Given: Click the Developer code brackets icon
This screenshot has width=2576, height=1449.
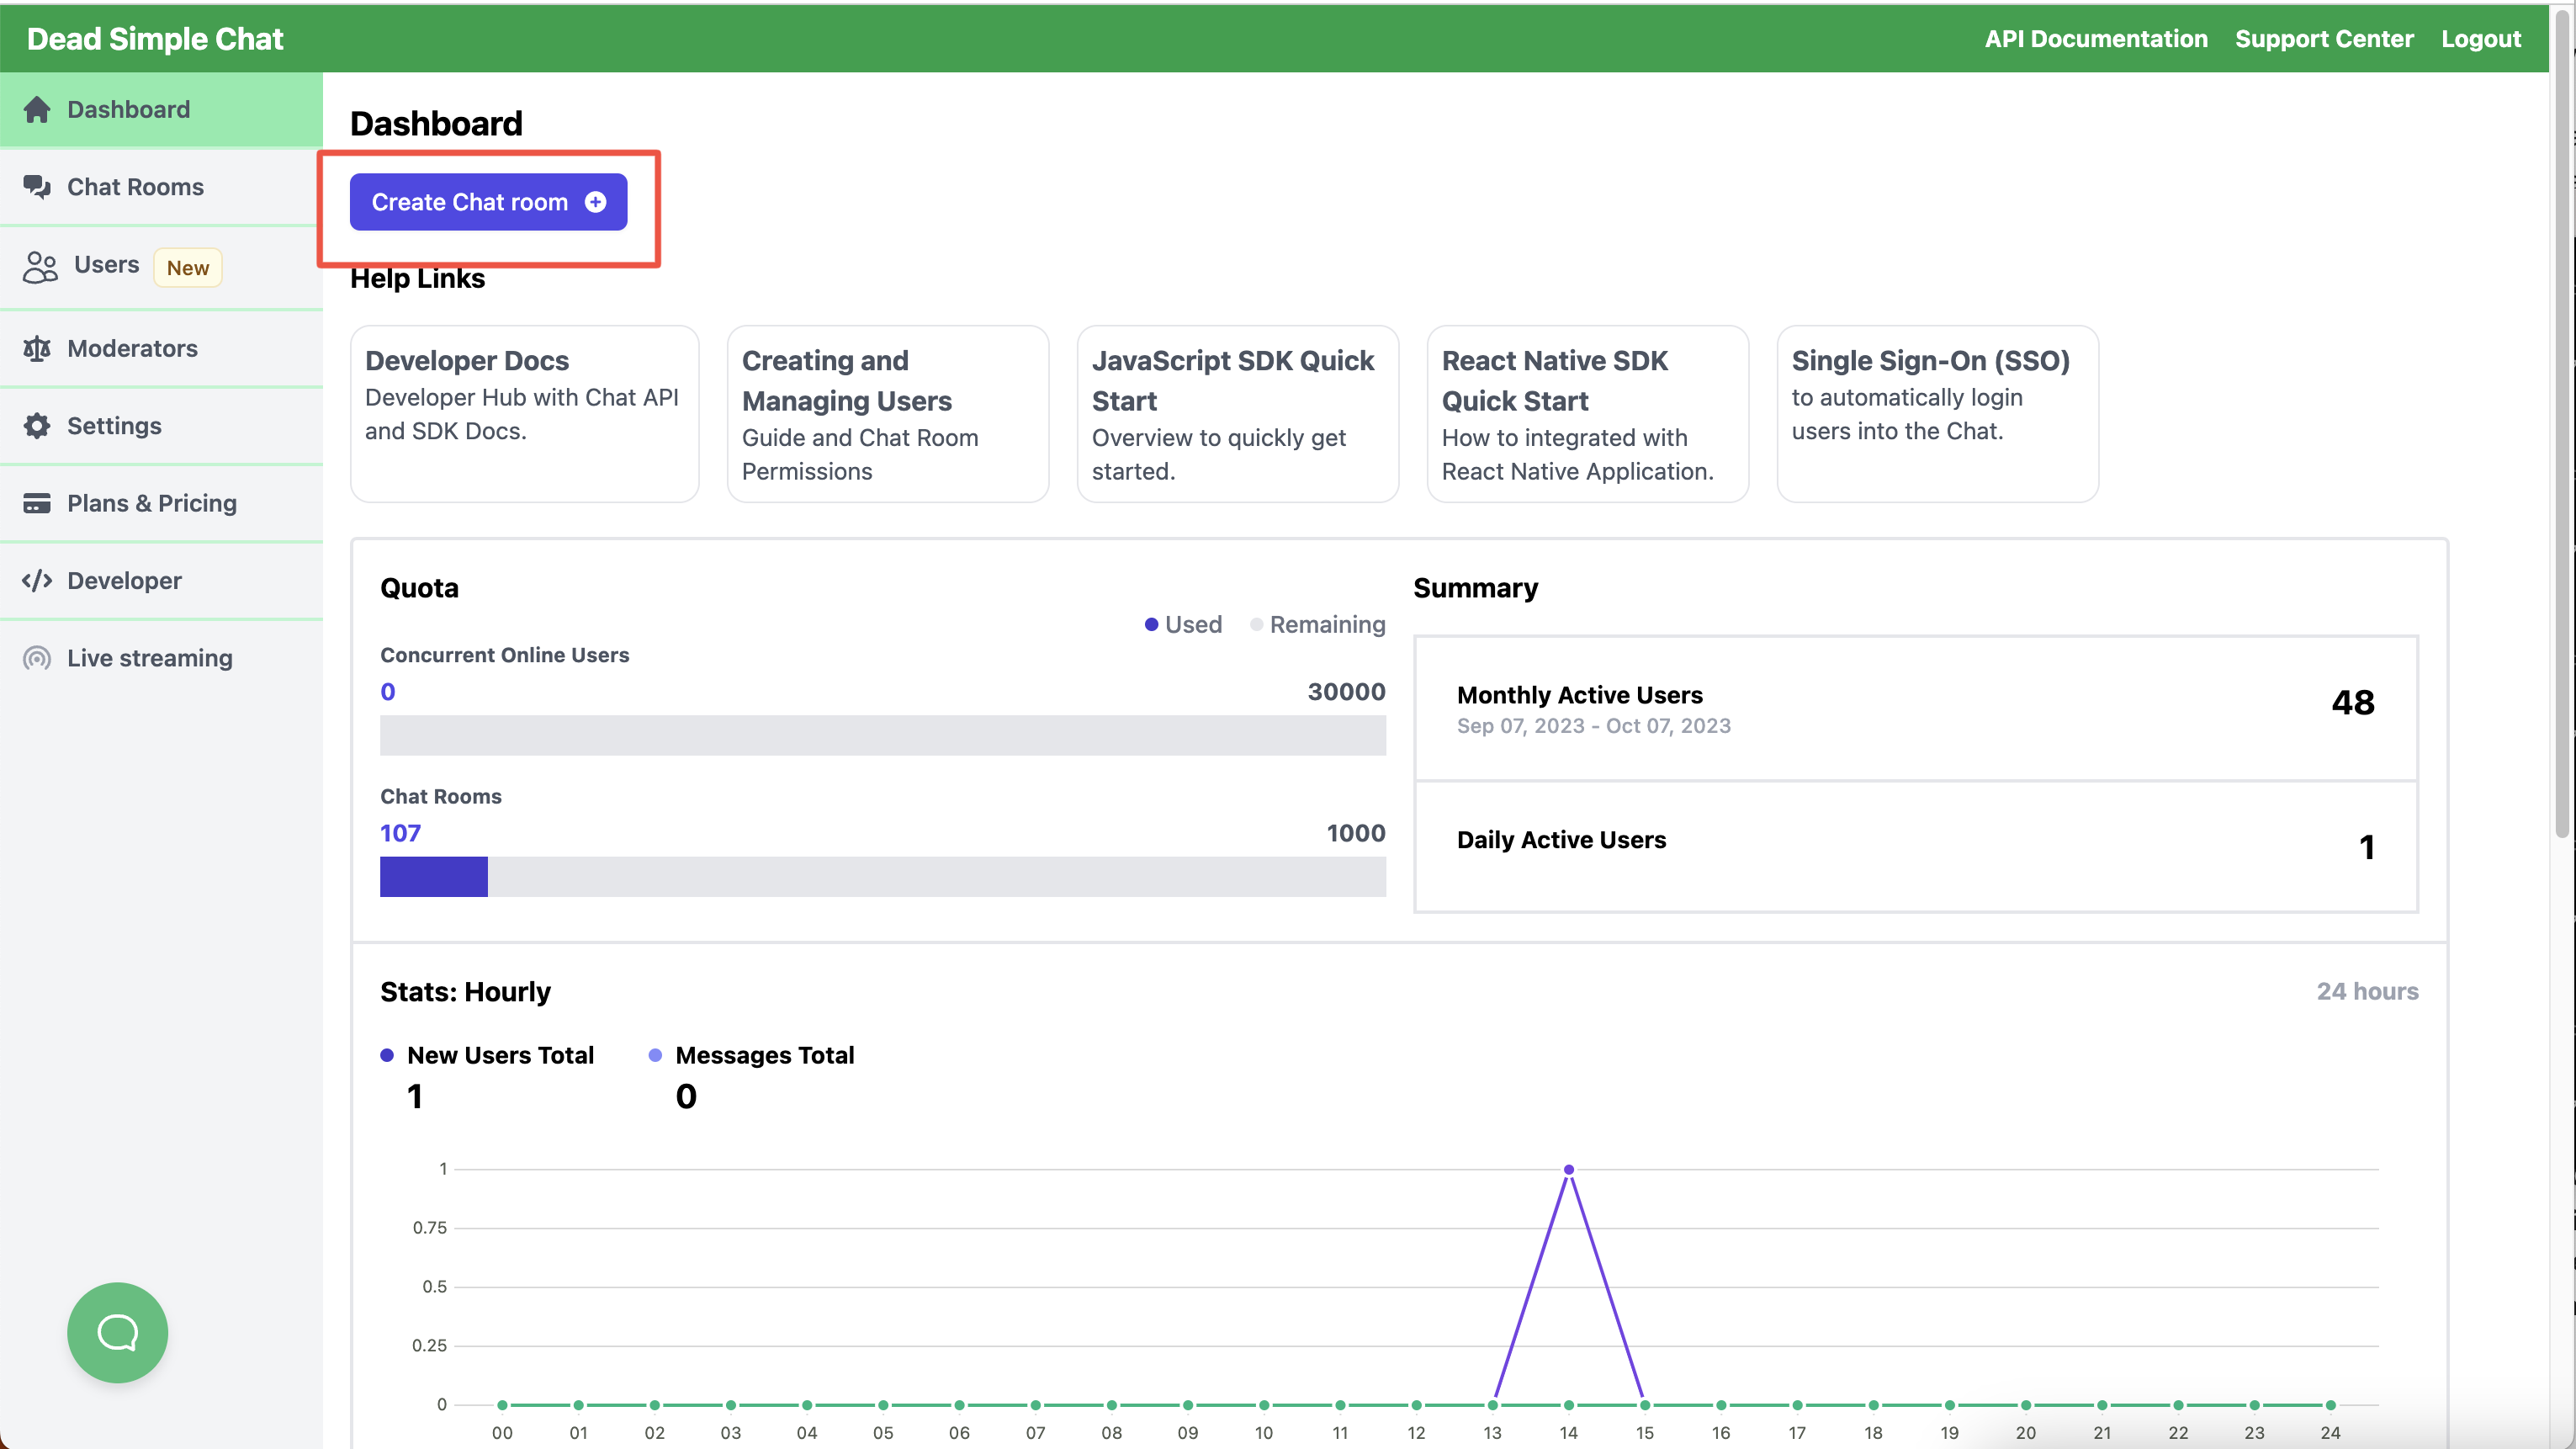Looking at the screenshot, I should click(x=37, y=581).
